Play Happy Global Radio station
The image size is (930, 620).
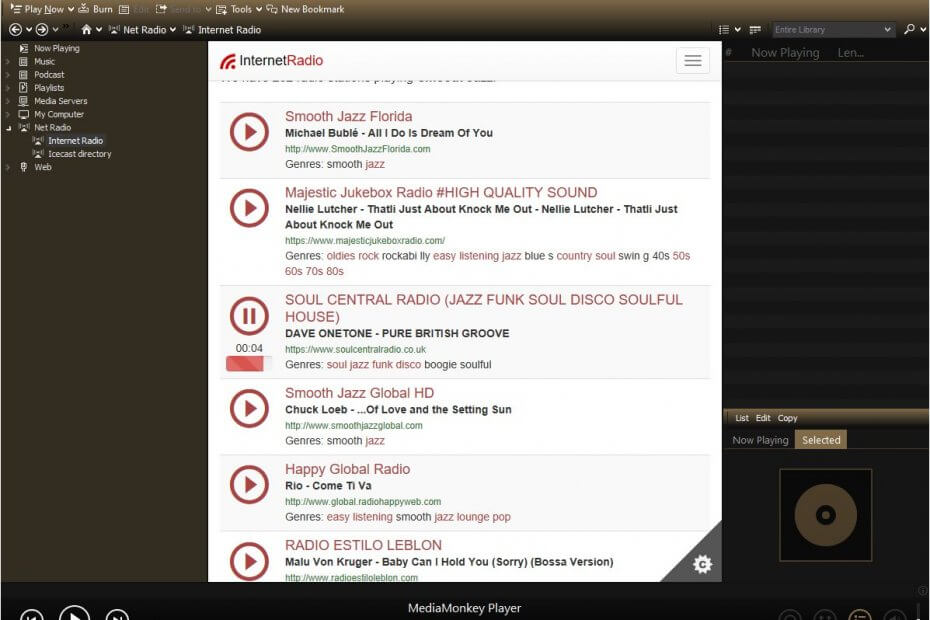click(x=249, y=485)
